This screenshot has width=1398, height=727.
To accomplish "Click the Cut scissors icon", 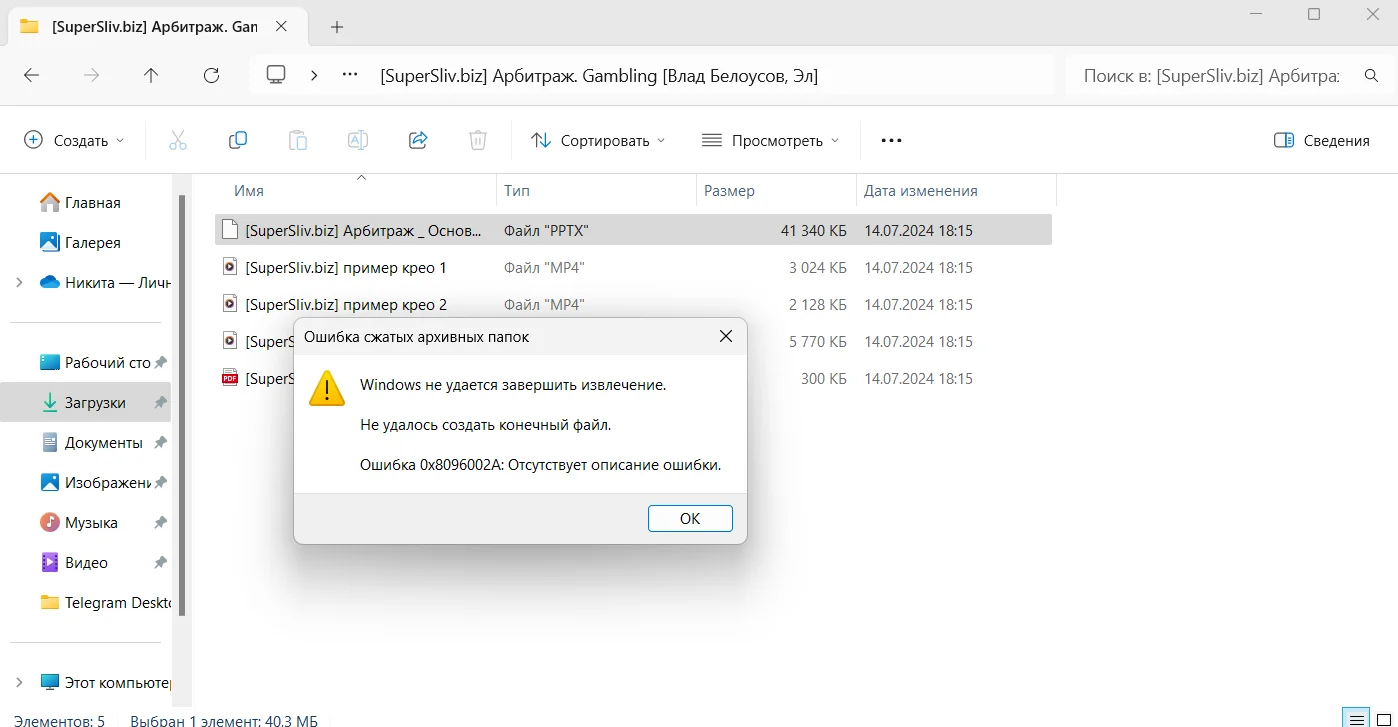I will (178, 141).
